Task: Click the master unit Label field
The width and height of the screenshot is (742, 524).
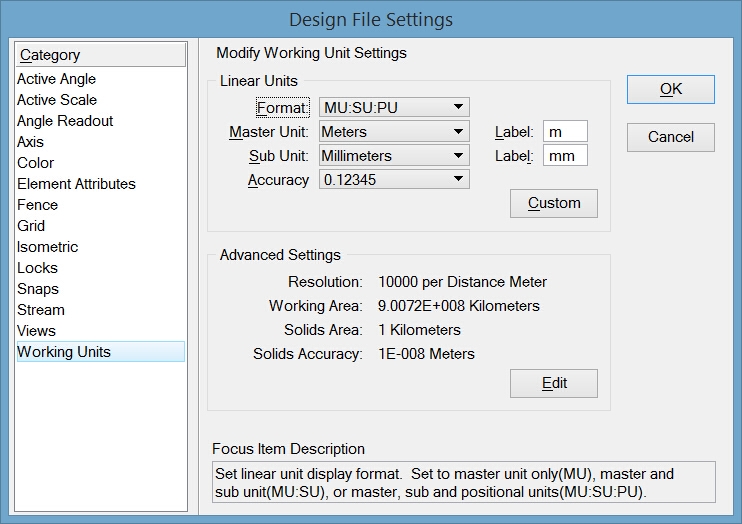Action: [565, 131]
